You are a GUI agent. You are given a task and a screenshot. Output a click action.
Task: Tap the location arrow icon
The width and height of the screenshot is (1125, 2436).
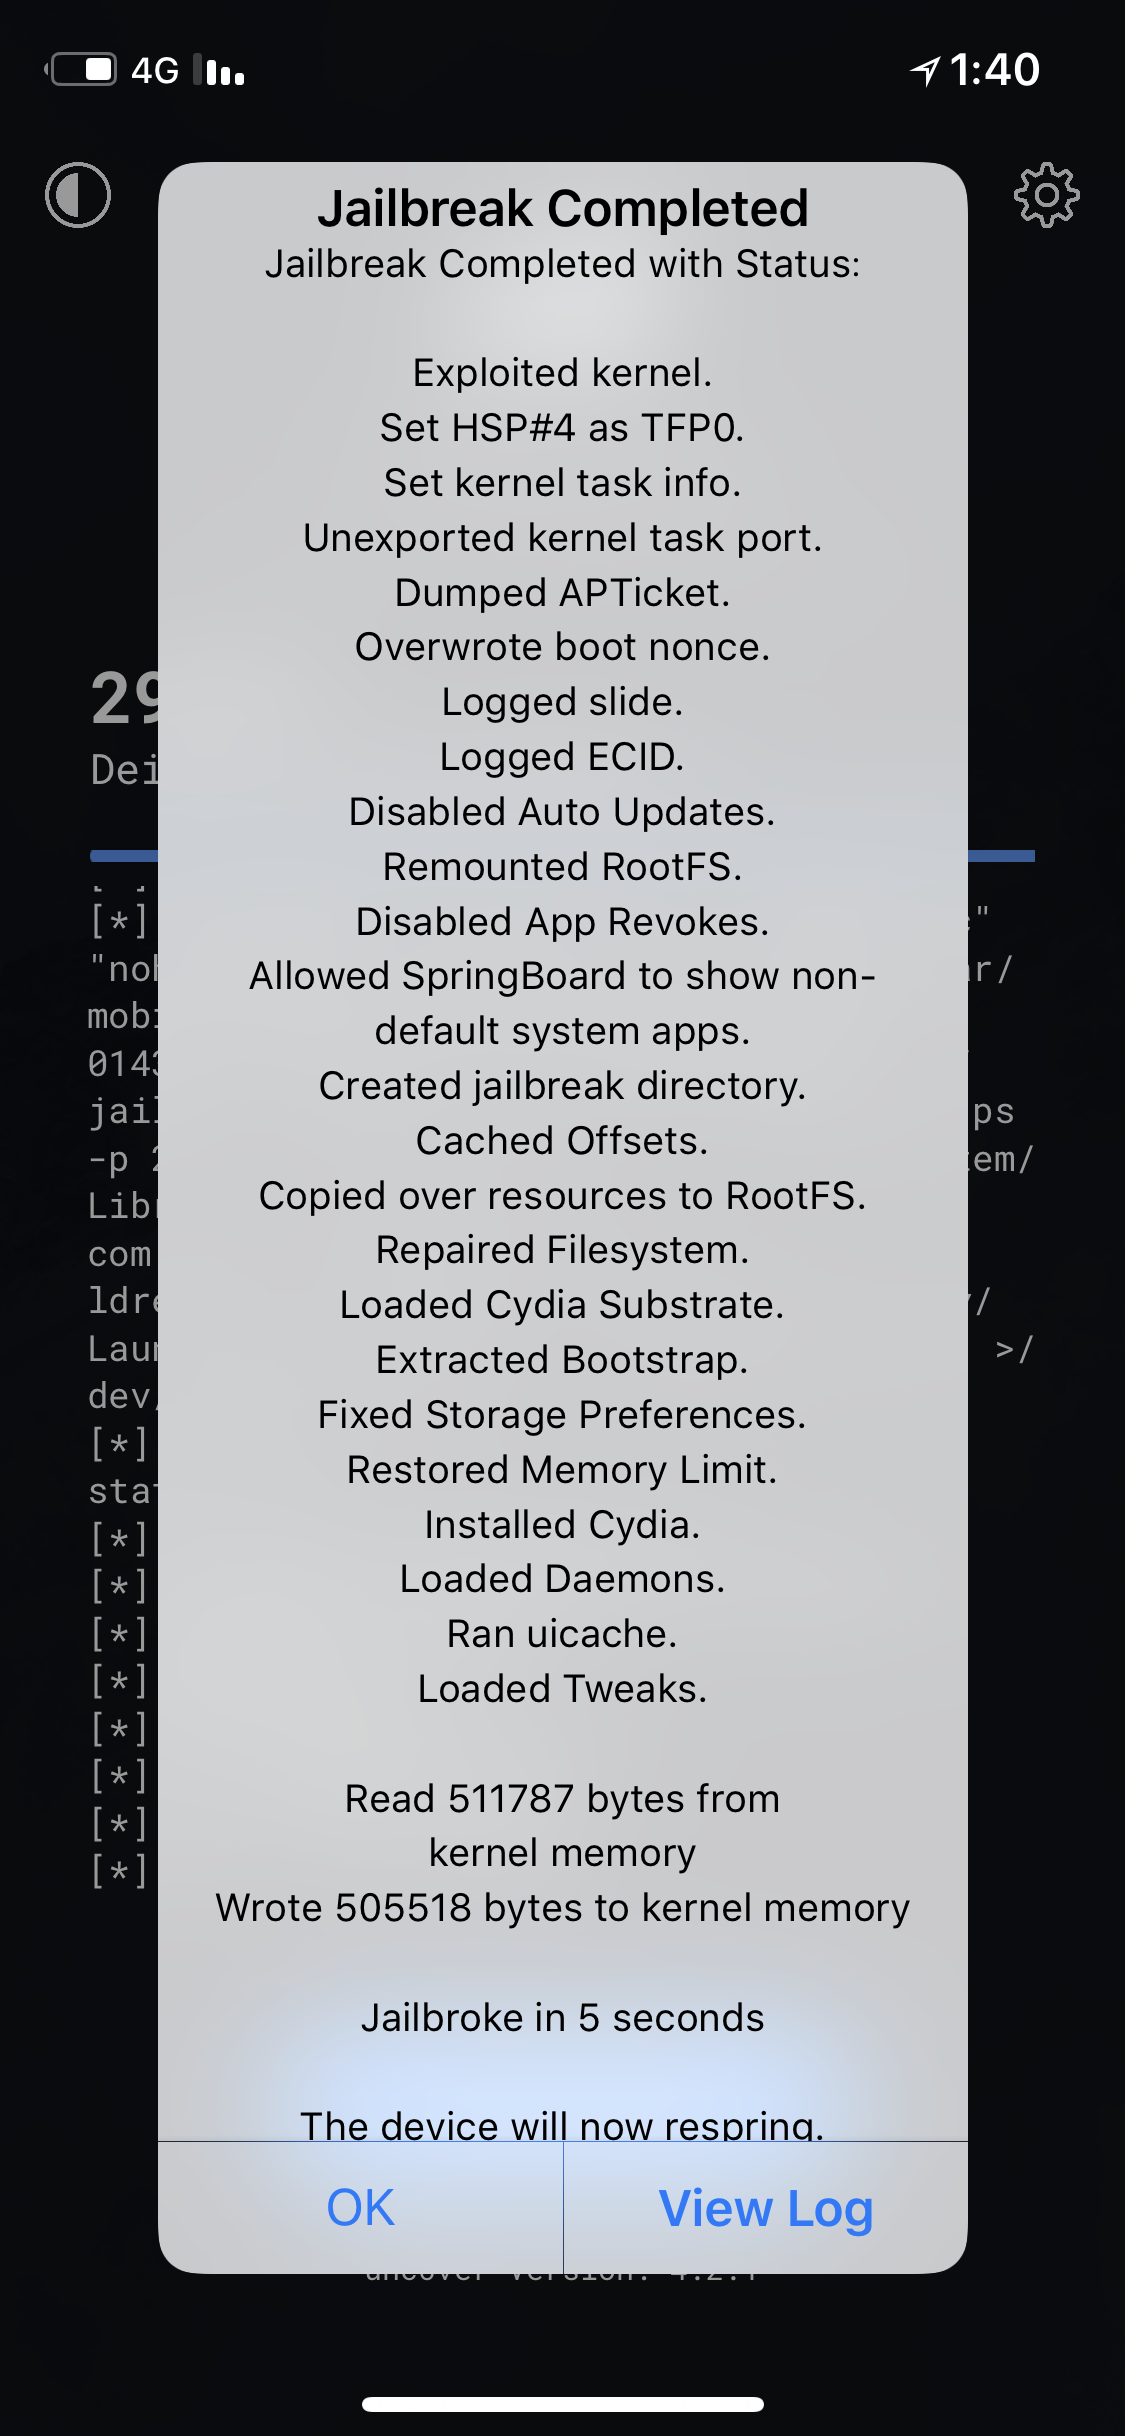point(925,70)
